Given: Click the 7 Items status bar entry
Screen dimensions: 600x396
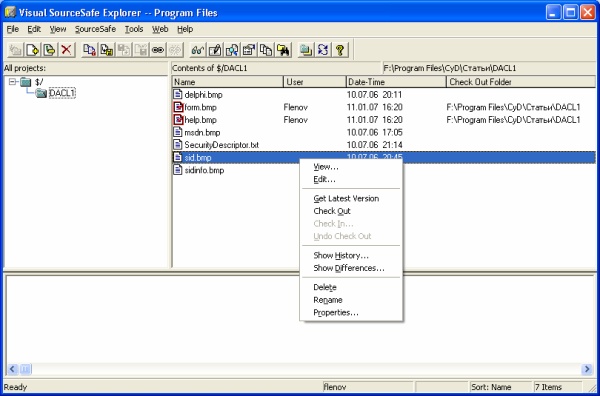Looking at the screenshot, I should [558, 387].
